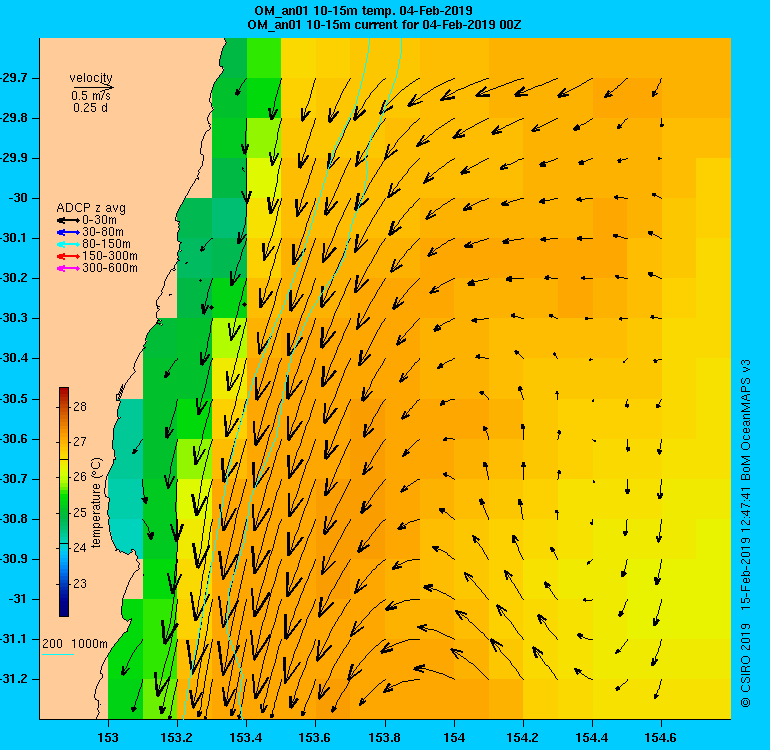Screen dimensions: 770x750
Task: Click the latitude label -29.9
Action: coord(14,158)
